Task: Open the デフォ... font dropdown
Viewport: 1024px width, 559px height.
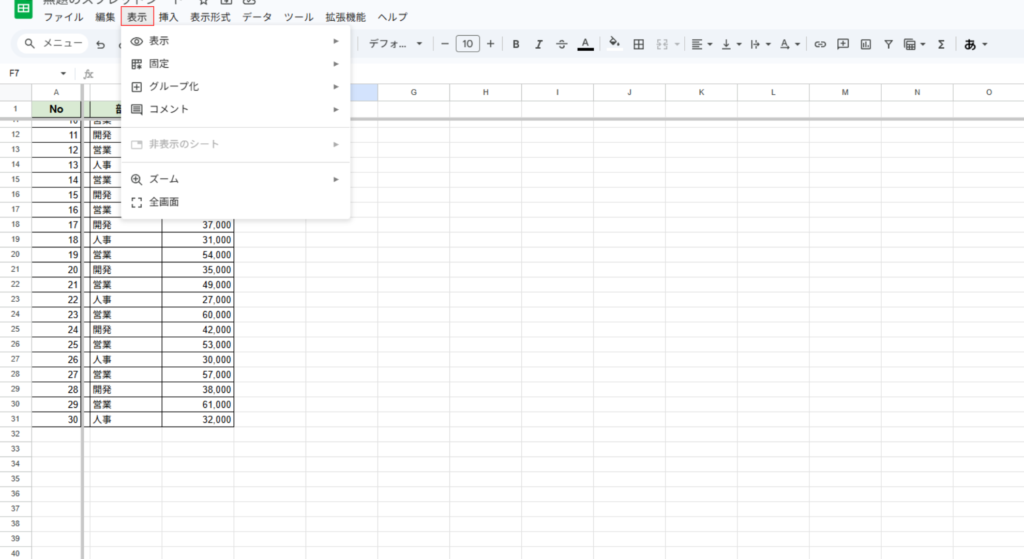Action: (395, 44)
